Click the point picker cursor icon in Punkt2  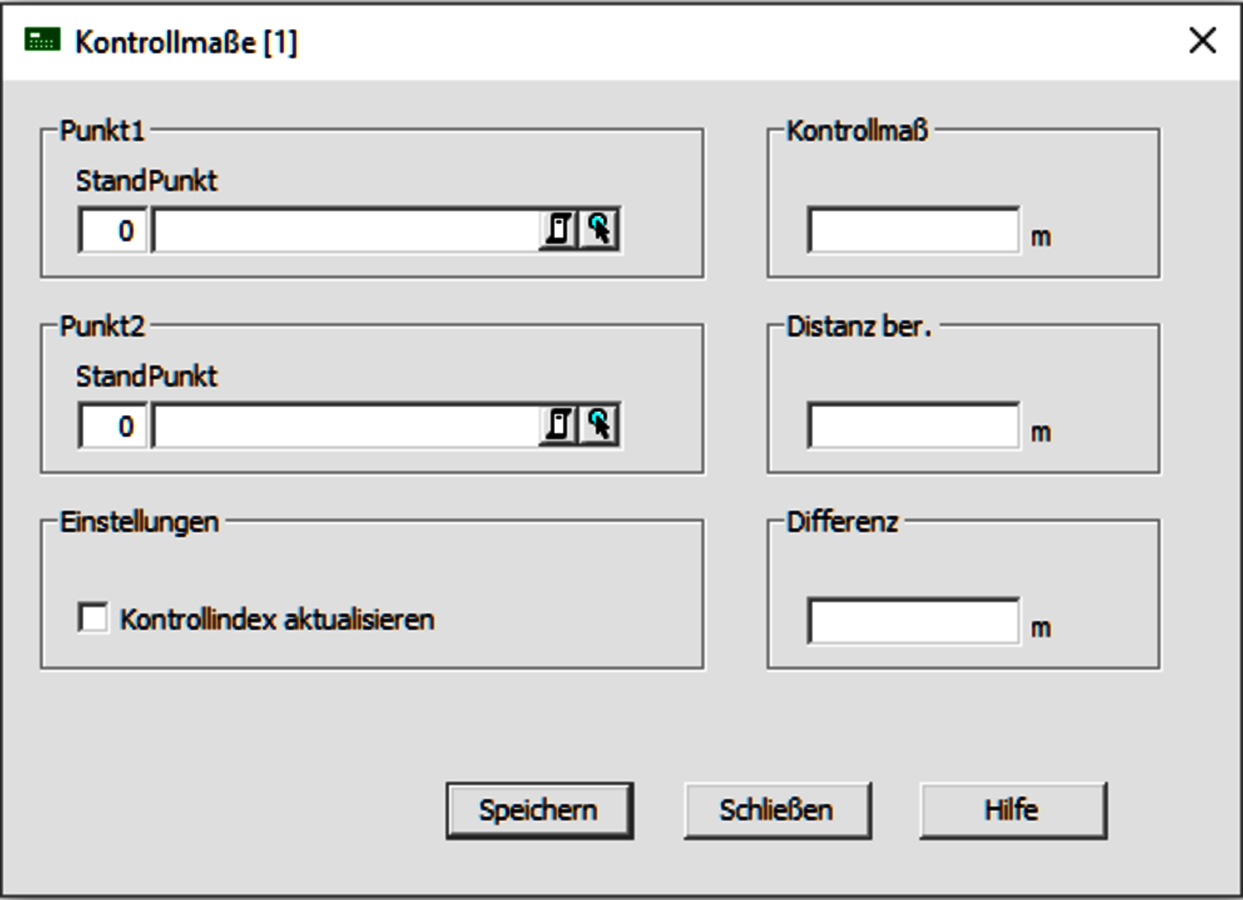click(599, 426)
